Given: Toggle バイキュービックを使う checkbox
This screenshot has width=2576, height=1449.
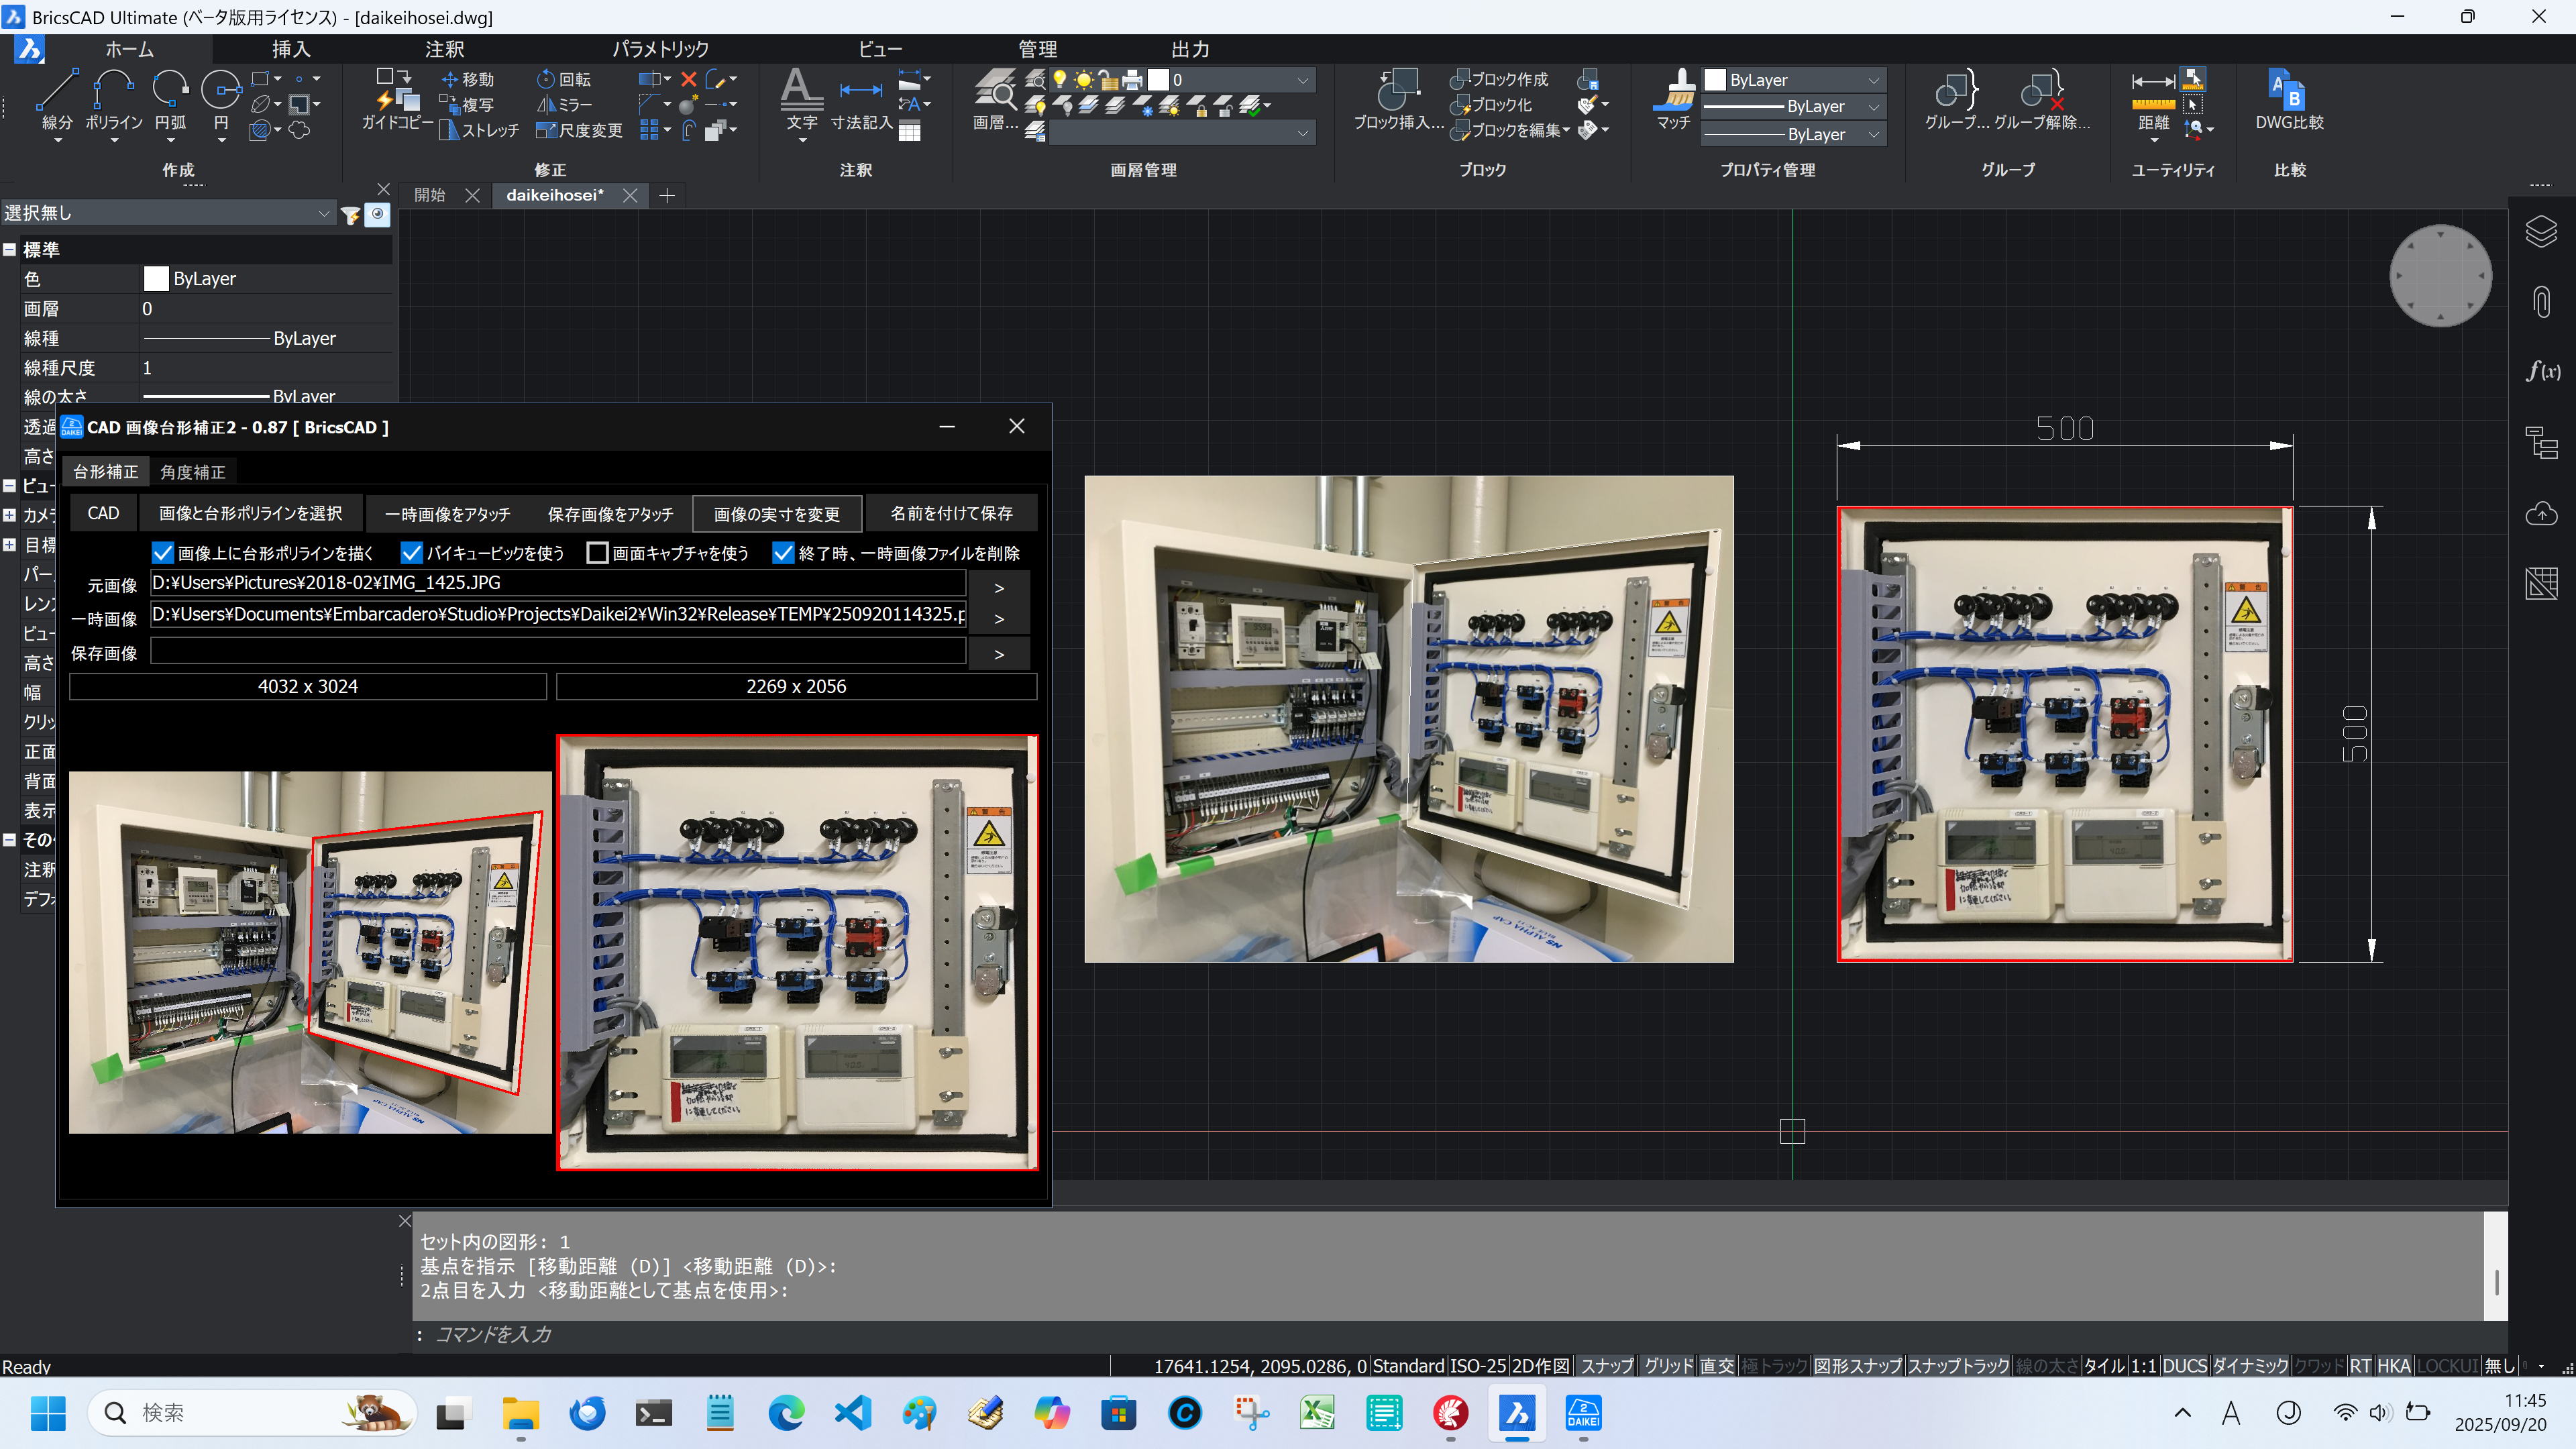Looking at the screenshot, I should (411, 553).
